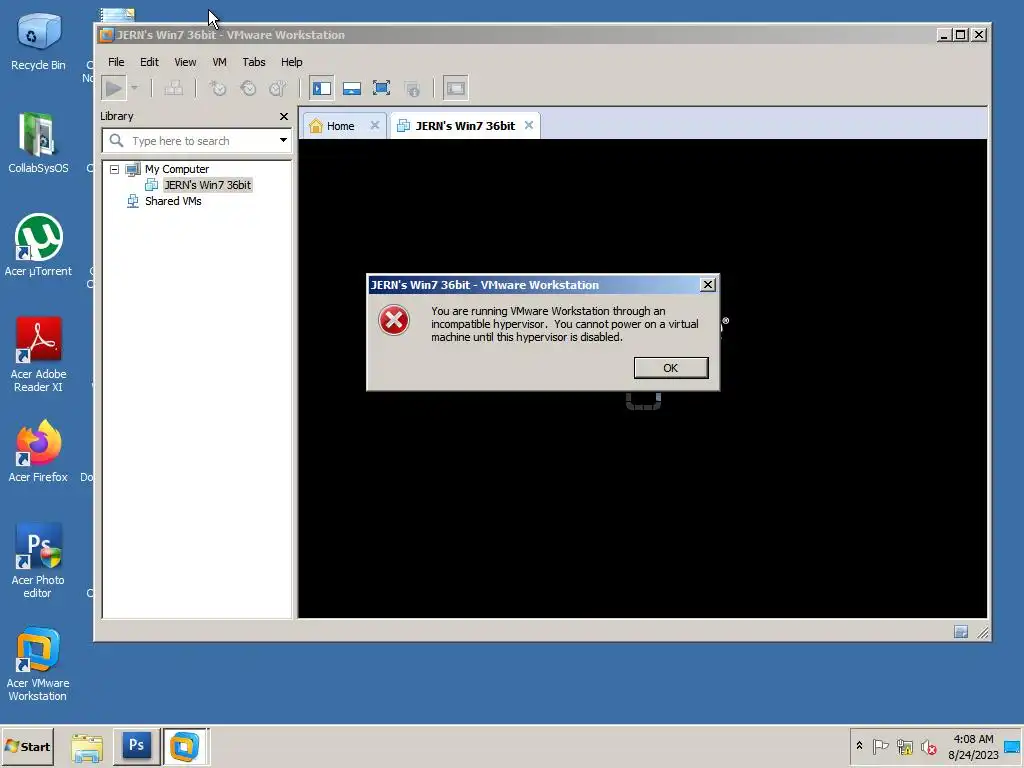Image resolution: width=1024 pixels, height=768 pixels.
Task: Click the Show Desktop button in taskbar
Action: pos(1013,746)
